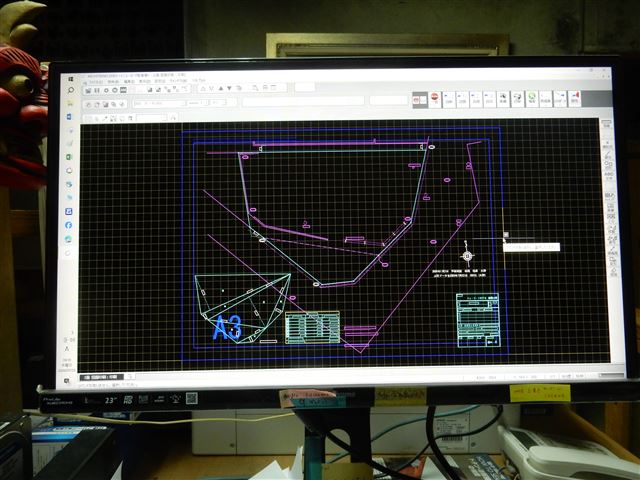Screen dimensions: 640x480
Task: Open the small numeric dropdown in second row
Action: [198, 103]
